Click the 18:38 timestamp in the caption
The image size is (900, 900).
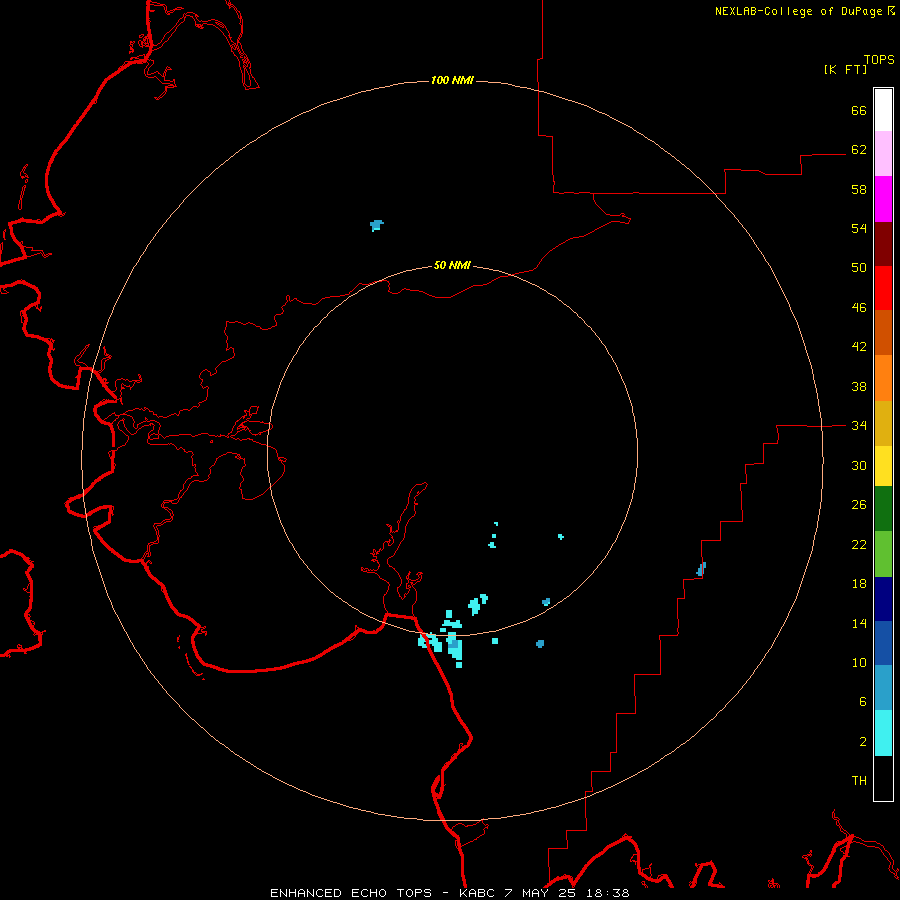pyautogui.click(x=608, y=893)
